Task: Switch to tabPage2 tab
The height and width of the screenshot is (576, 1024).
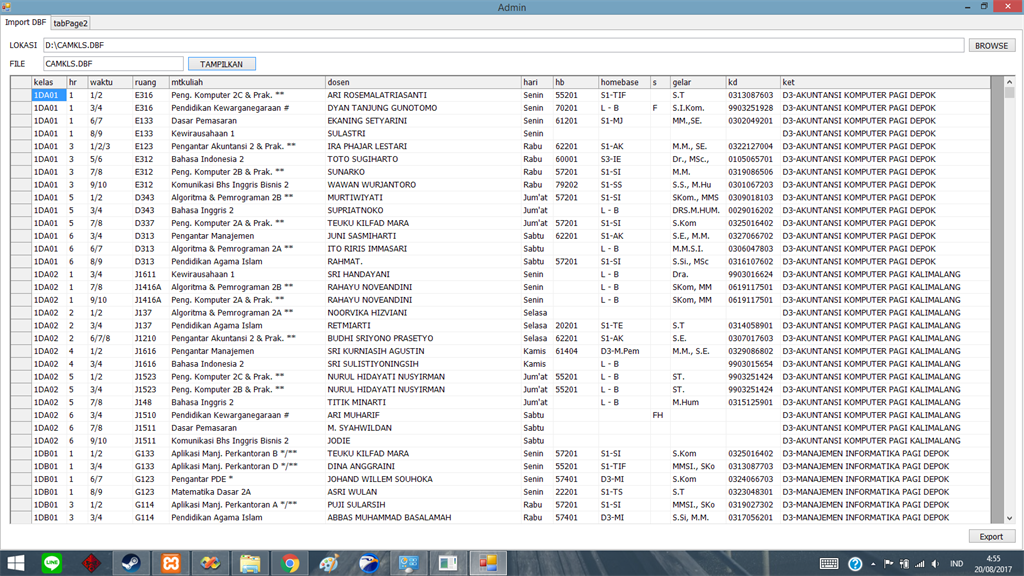Action: (x=71, y=23)
